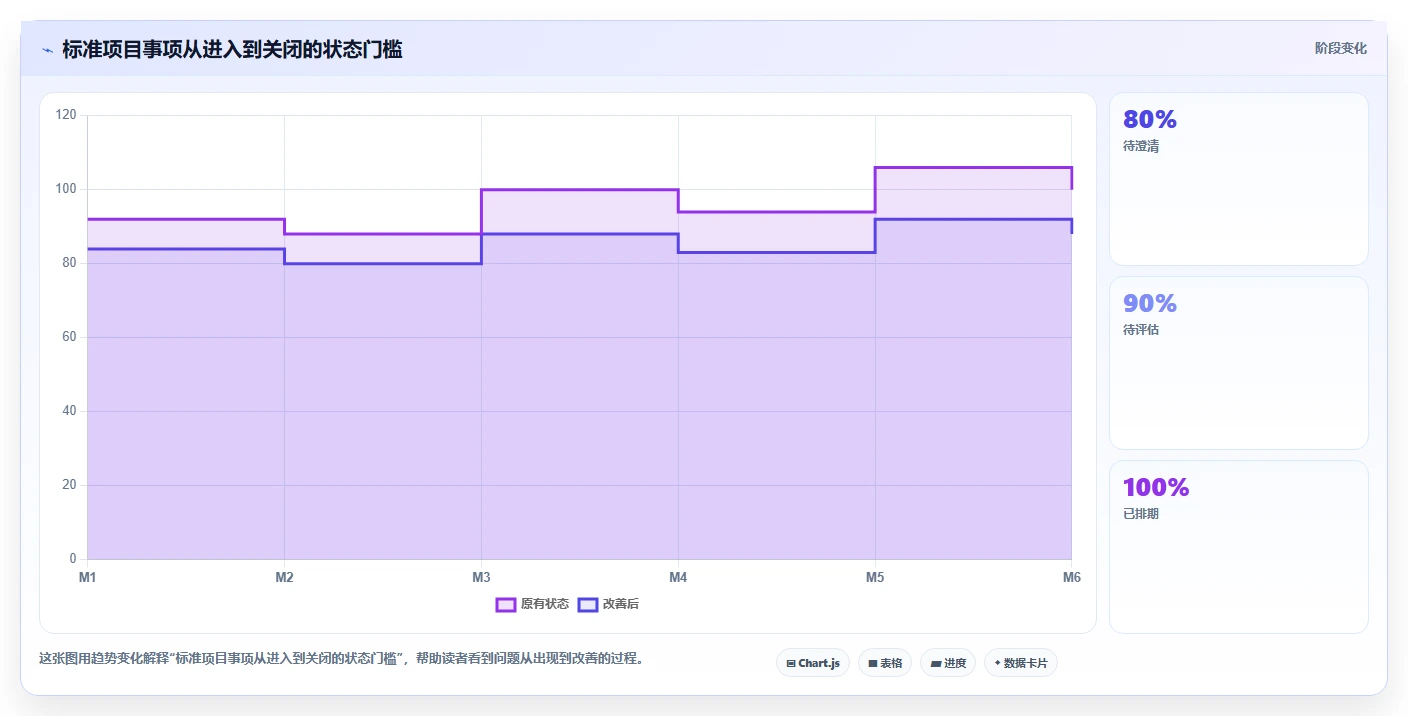Click the 已排期 label
This screenshot has height=716, width=1408.
point(1141,514)
